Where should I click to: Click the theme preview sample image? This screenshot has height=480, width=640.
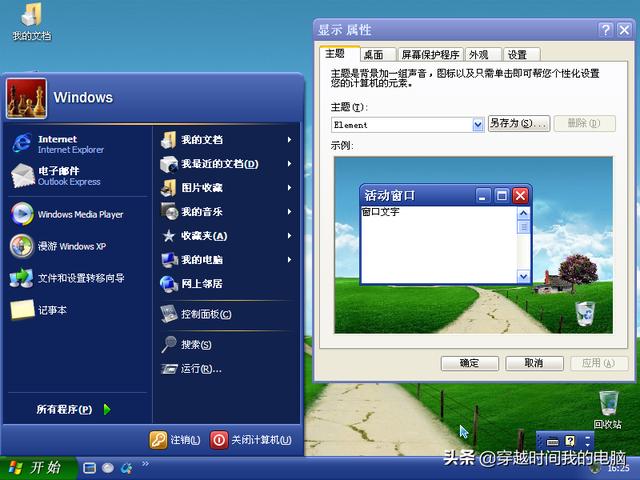[473, 245]
